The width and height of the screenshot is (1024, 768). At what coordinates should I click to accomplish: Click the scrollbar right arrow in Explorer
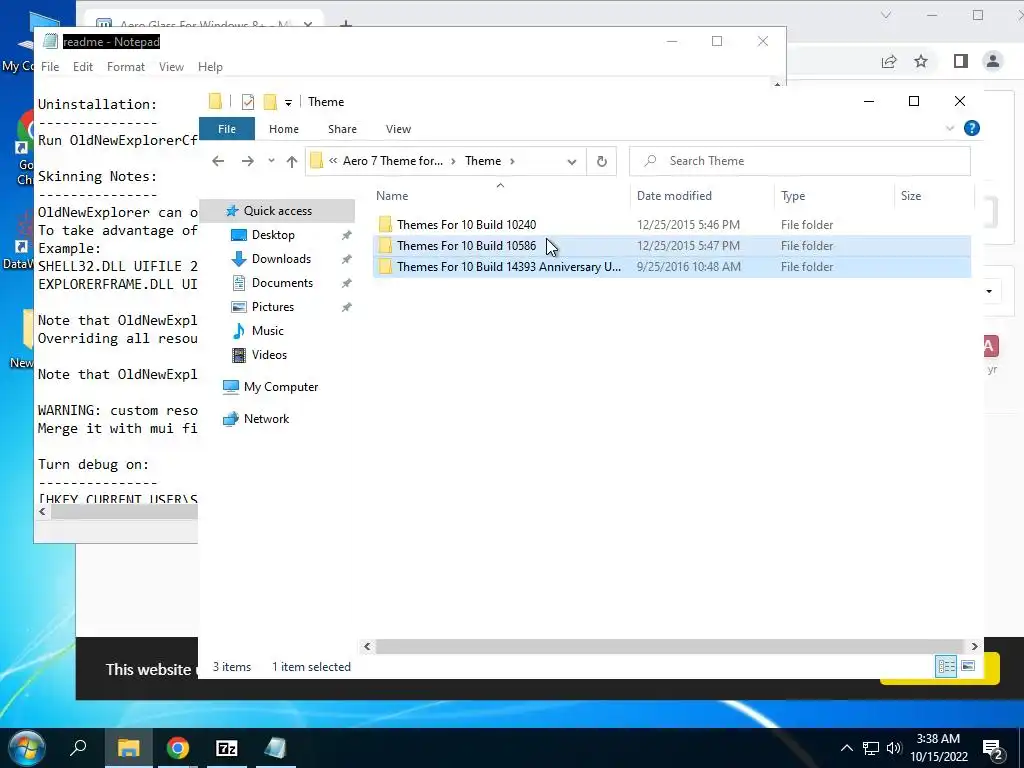974,647
